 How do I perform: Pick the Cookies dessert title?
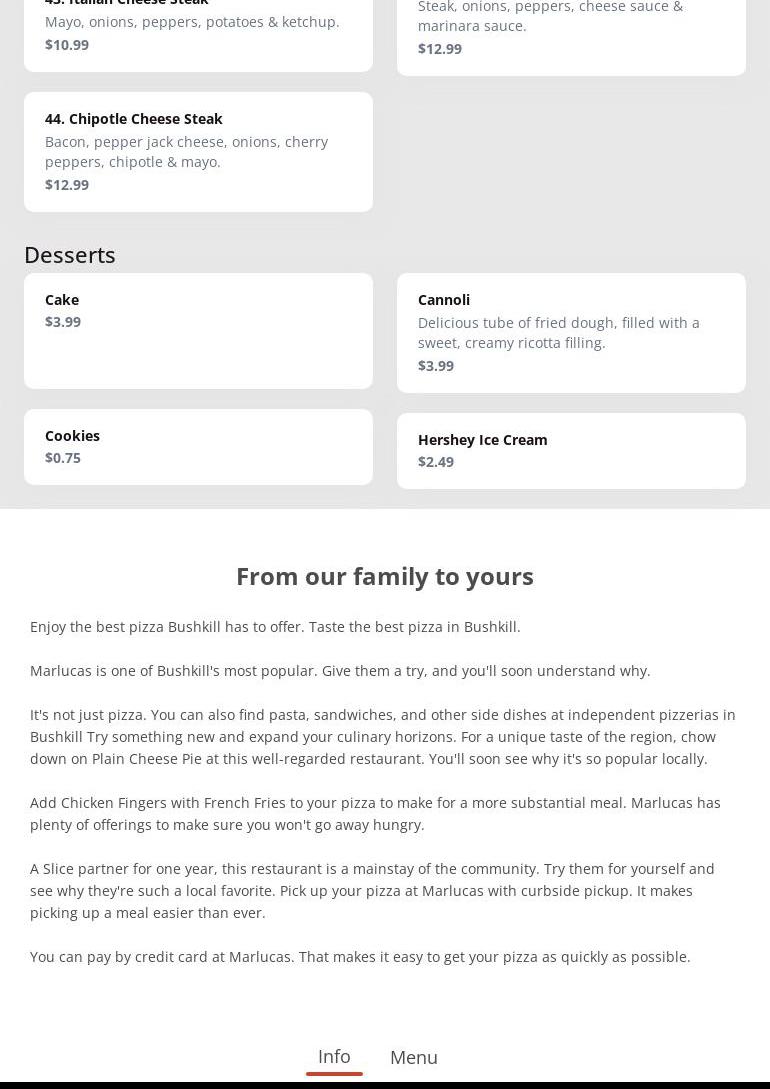tap(72, 436)
